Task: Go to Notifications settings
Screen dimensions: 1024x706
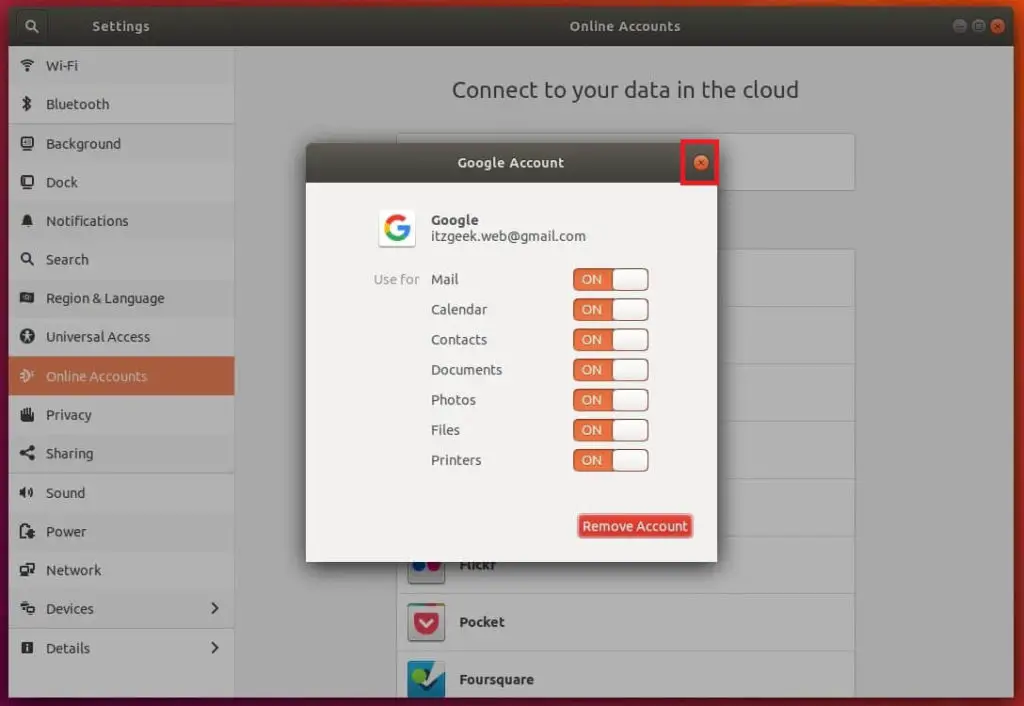Action: click(x=121, y=220)
